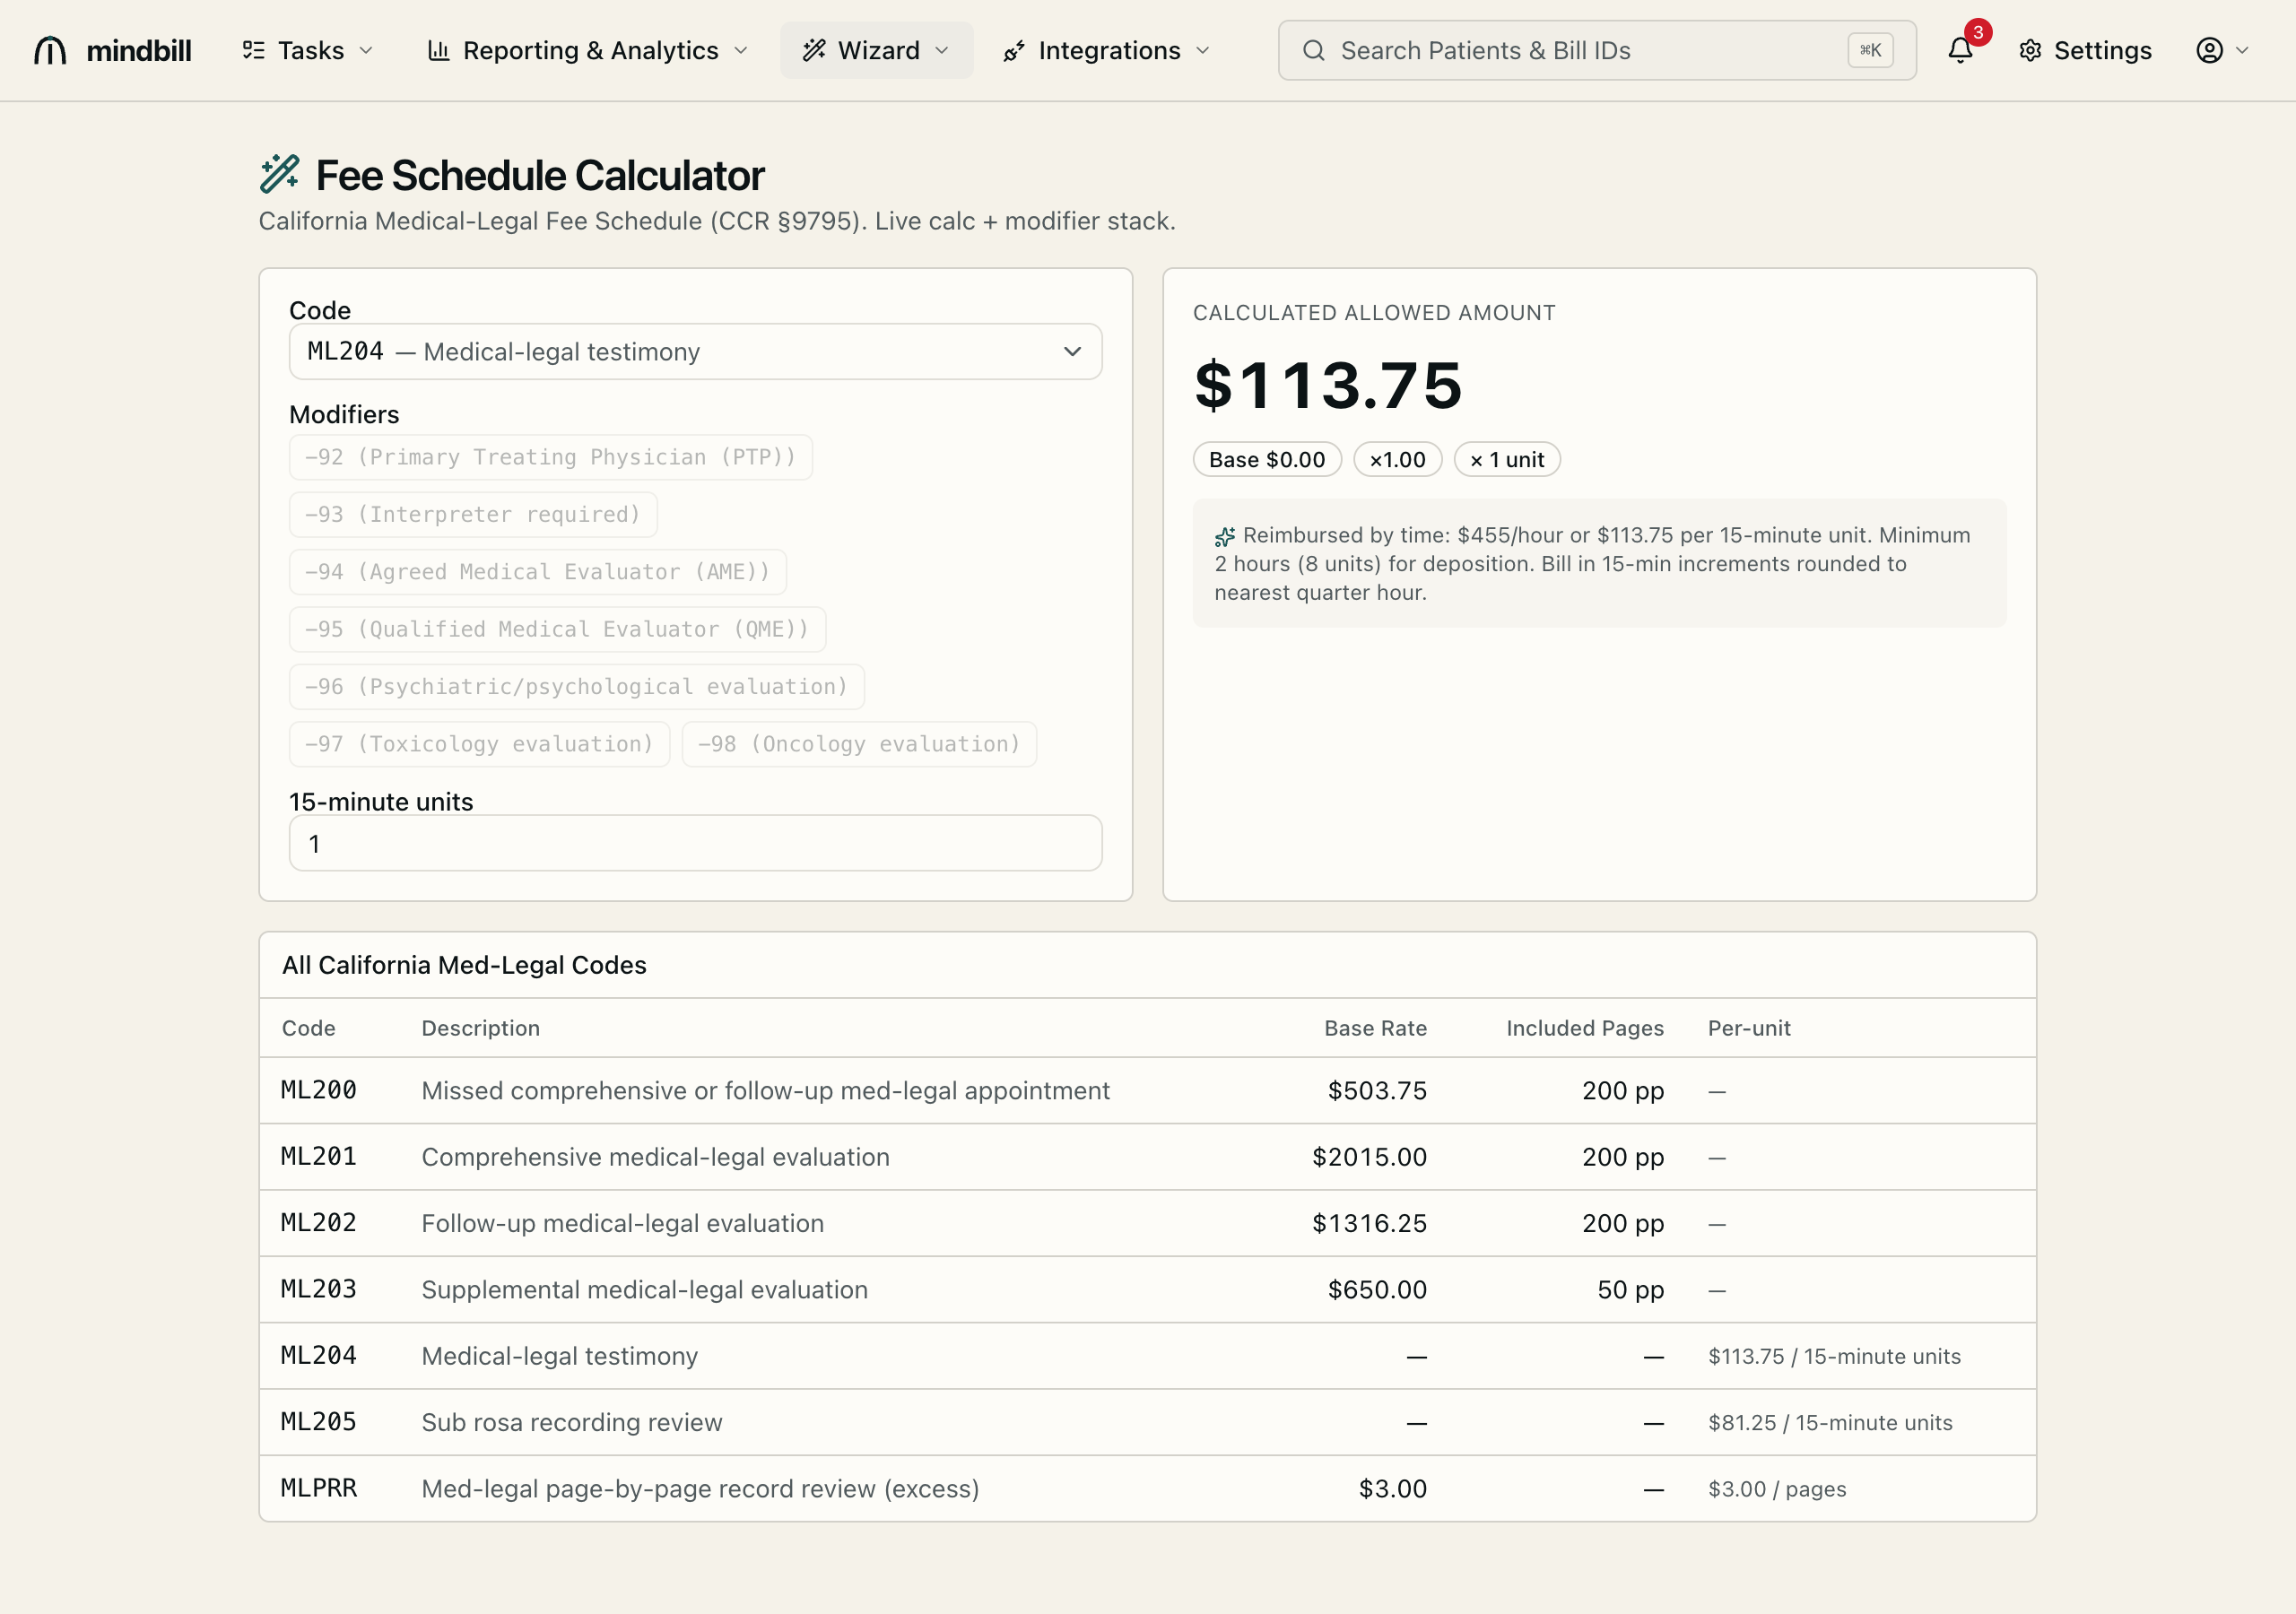The image size is (2296, 1614).
Task: Click the Per-unit column header
Action: click(x=1749, y=1028)
